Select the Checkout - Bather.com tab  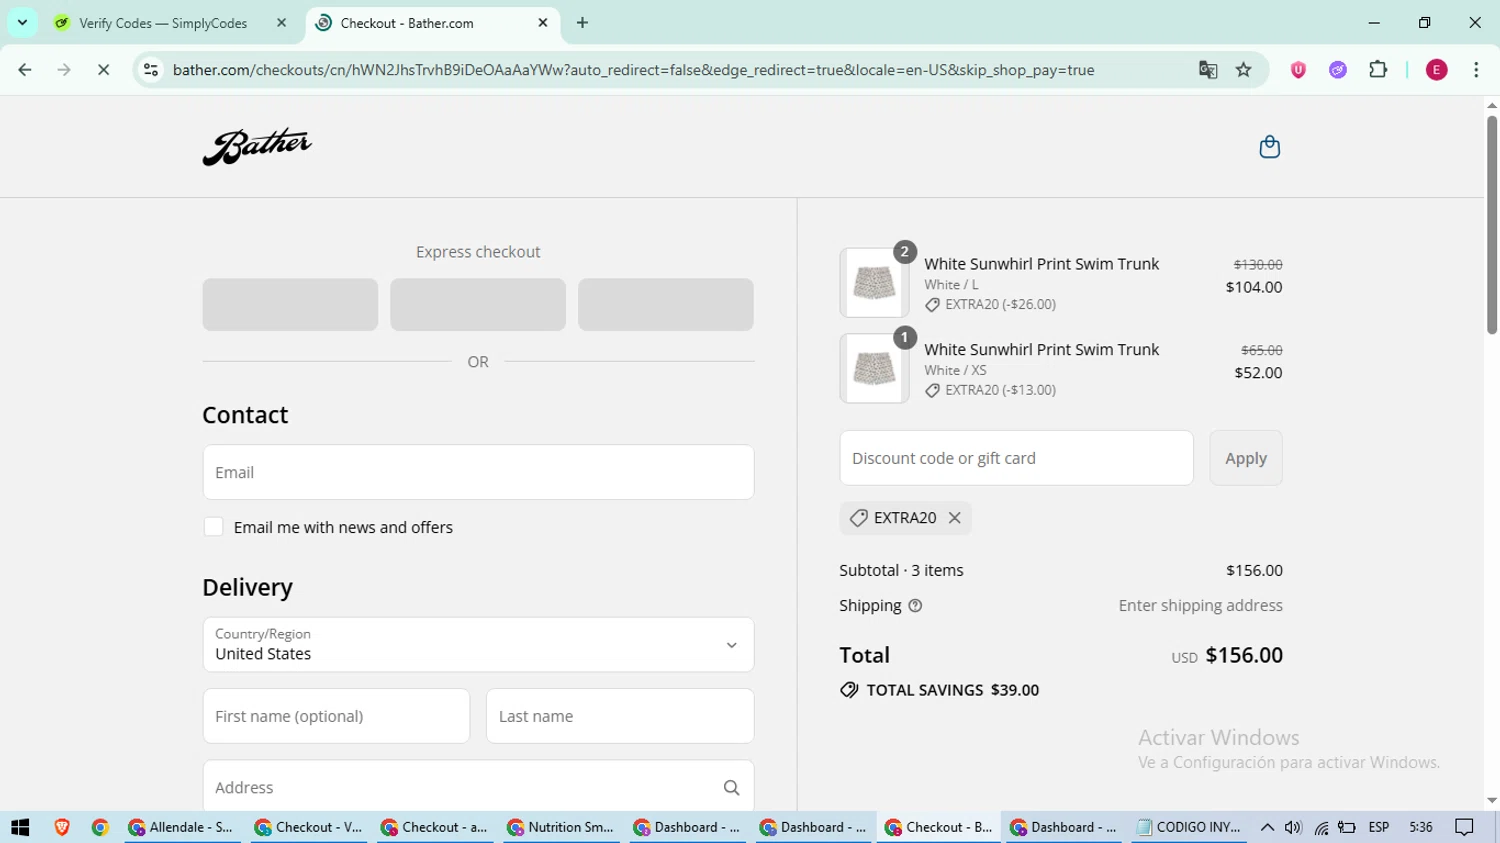pos(407,23)
